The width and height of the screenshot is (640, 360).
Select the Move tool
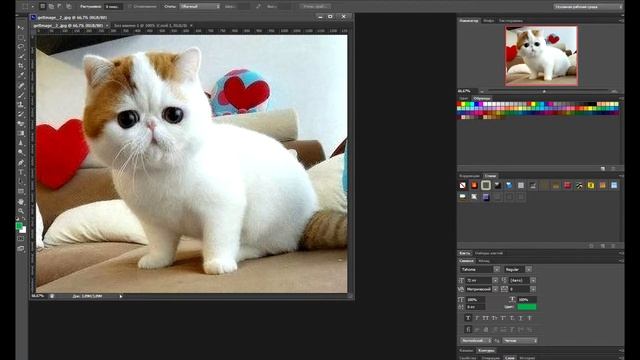pos(21,28)
